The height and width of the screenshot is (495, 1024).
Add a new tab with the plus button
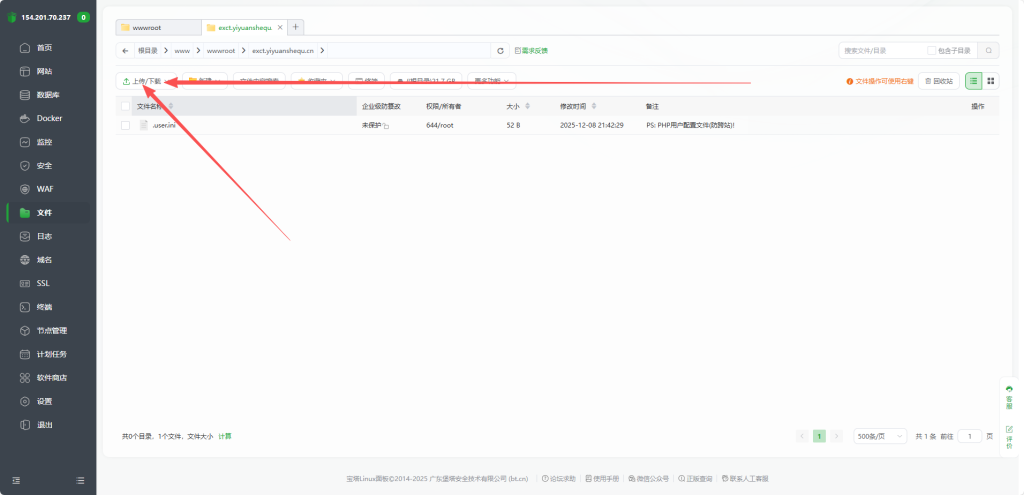pos(296,27)
